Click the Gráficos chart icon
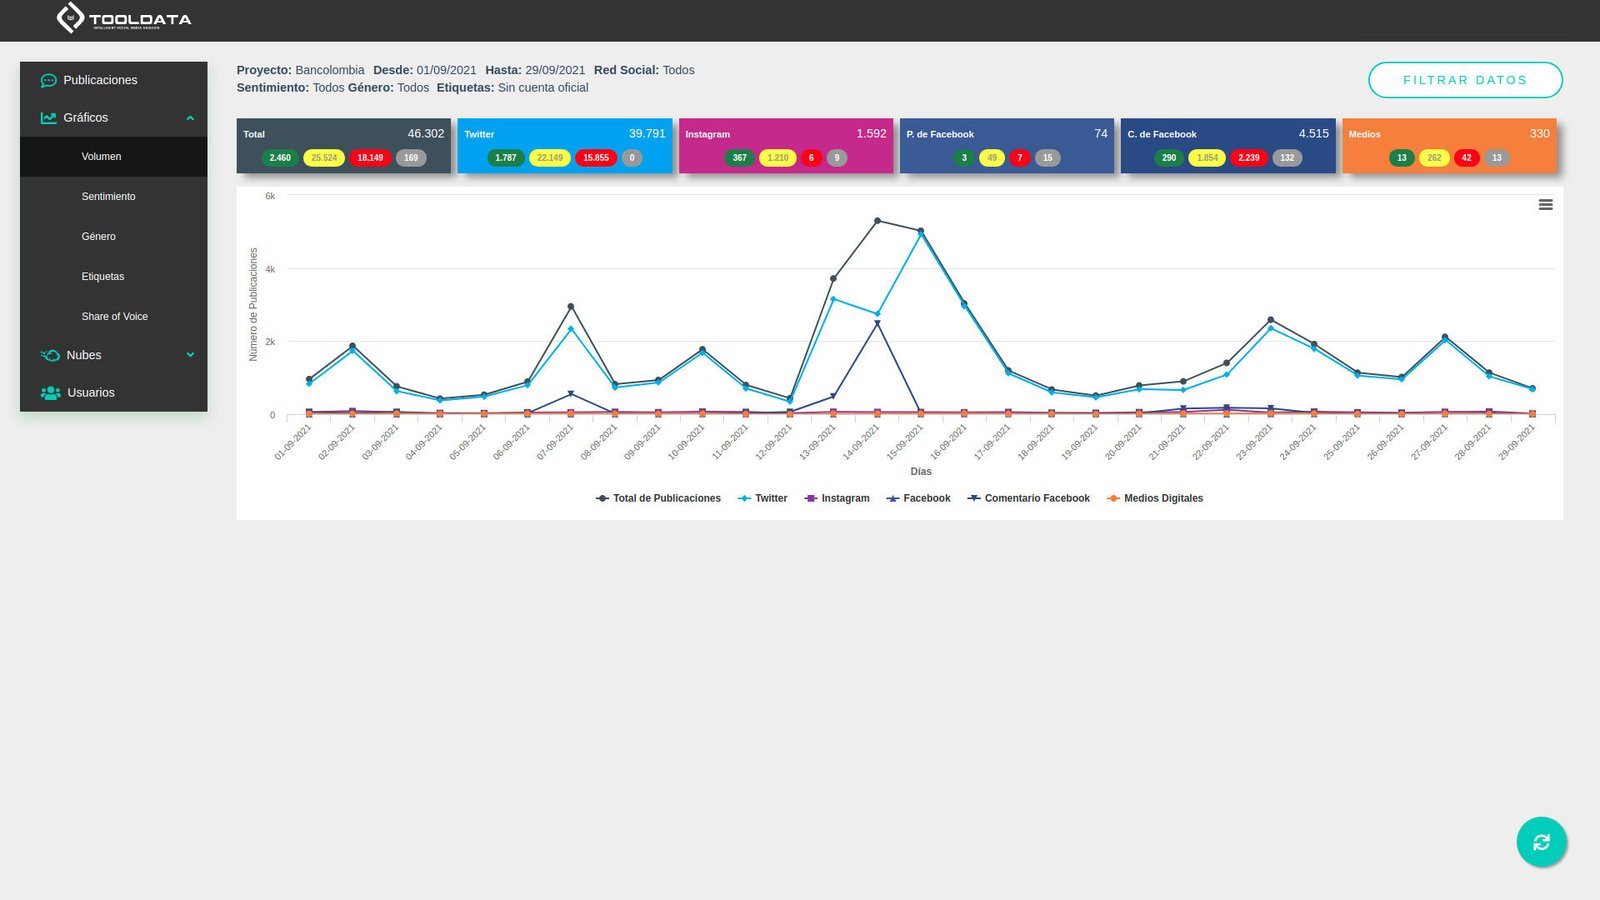Screen dimensions: 1600x900 [48, 118]
